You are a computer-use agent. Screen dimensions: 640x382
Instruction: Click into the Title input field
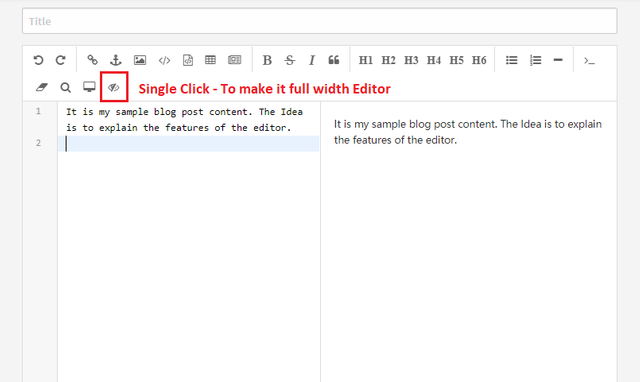pos(320,21)
